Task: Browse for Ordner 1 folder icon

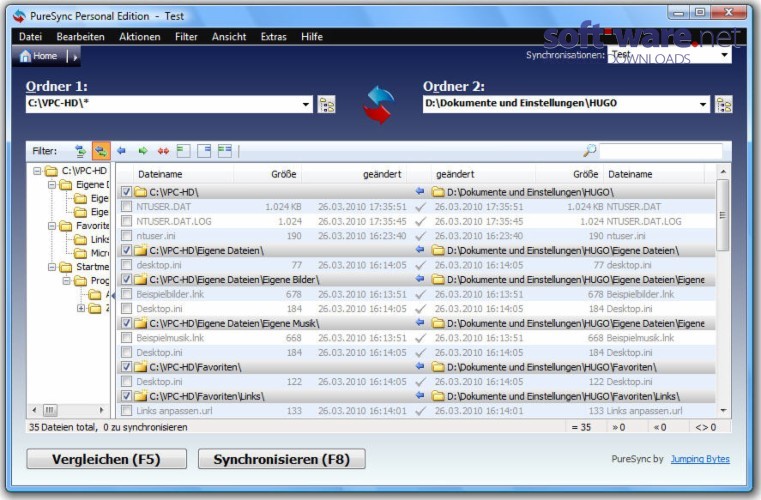Action: click(326, 104)
